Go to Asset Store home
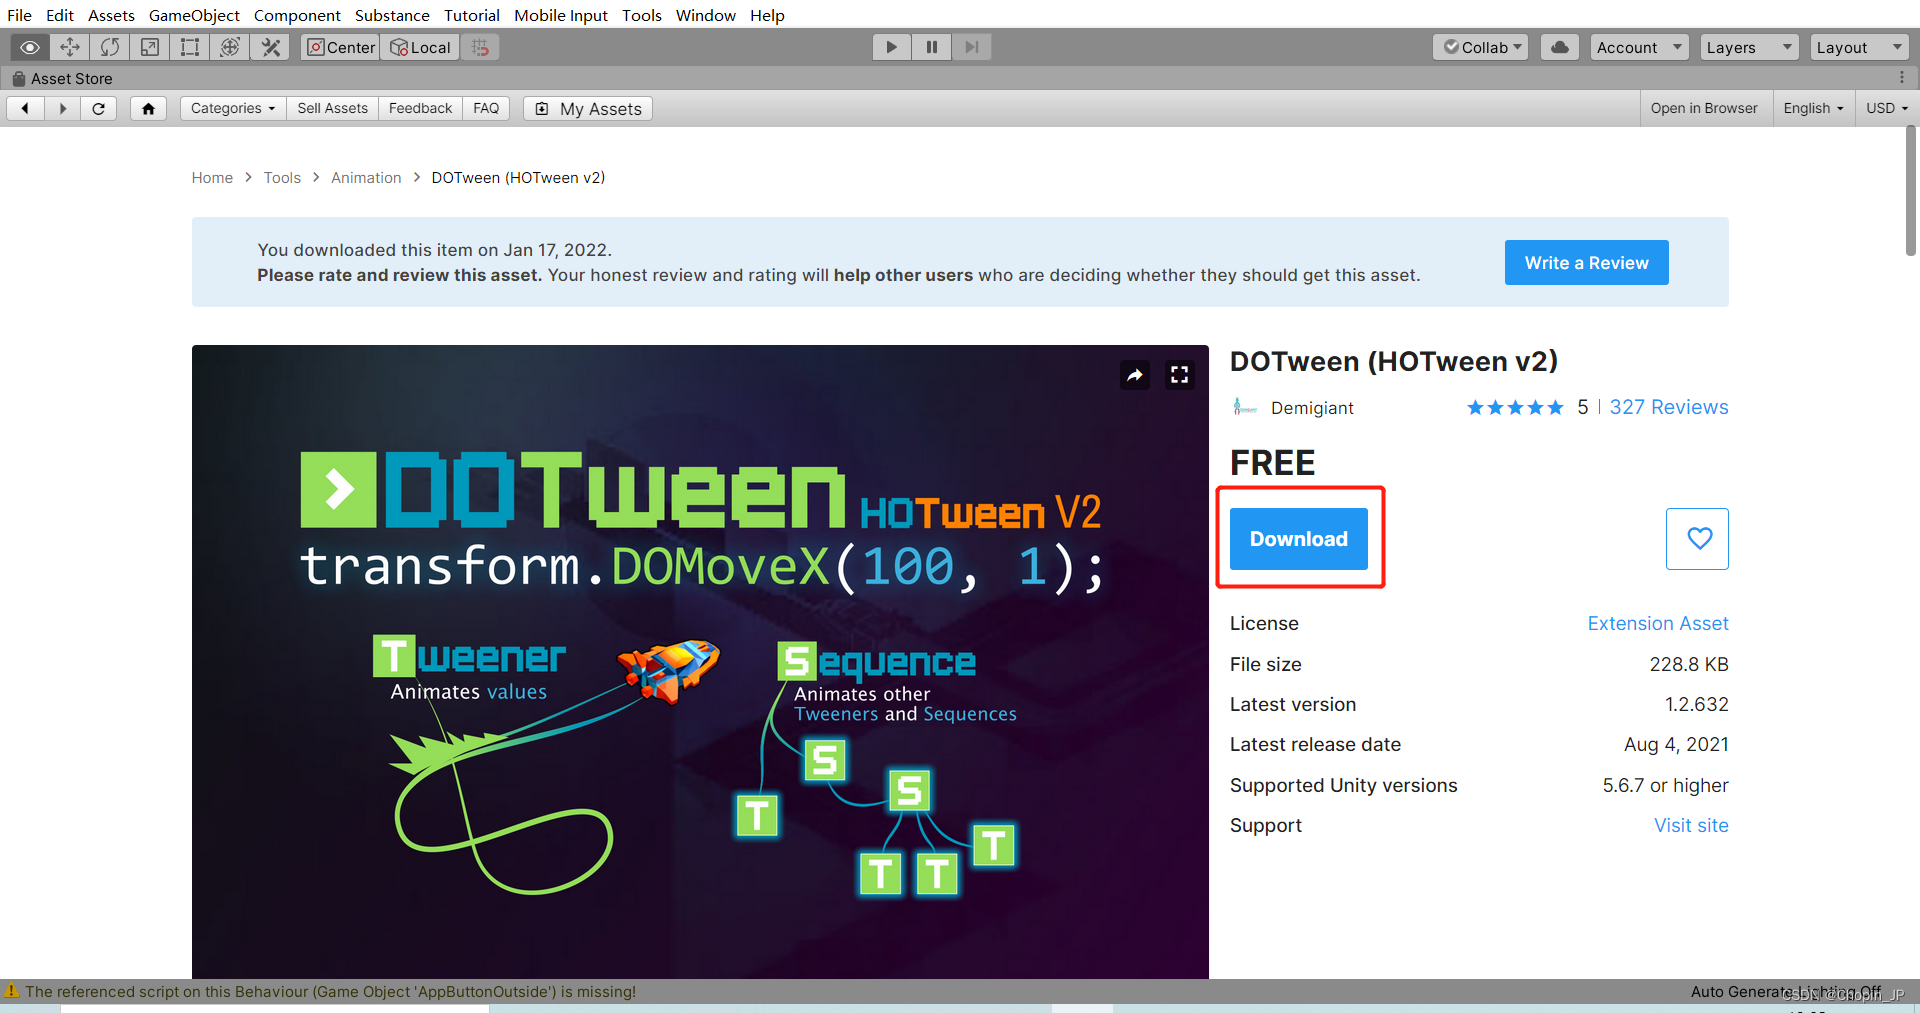 pos(148,108)
